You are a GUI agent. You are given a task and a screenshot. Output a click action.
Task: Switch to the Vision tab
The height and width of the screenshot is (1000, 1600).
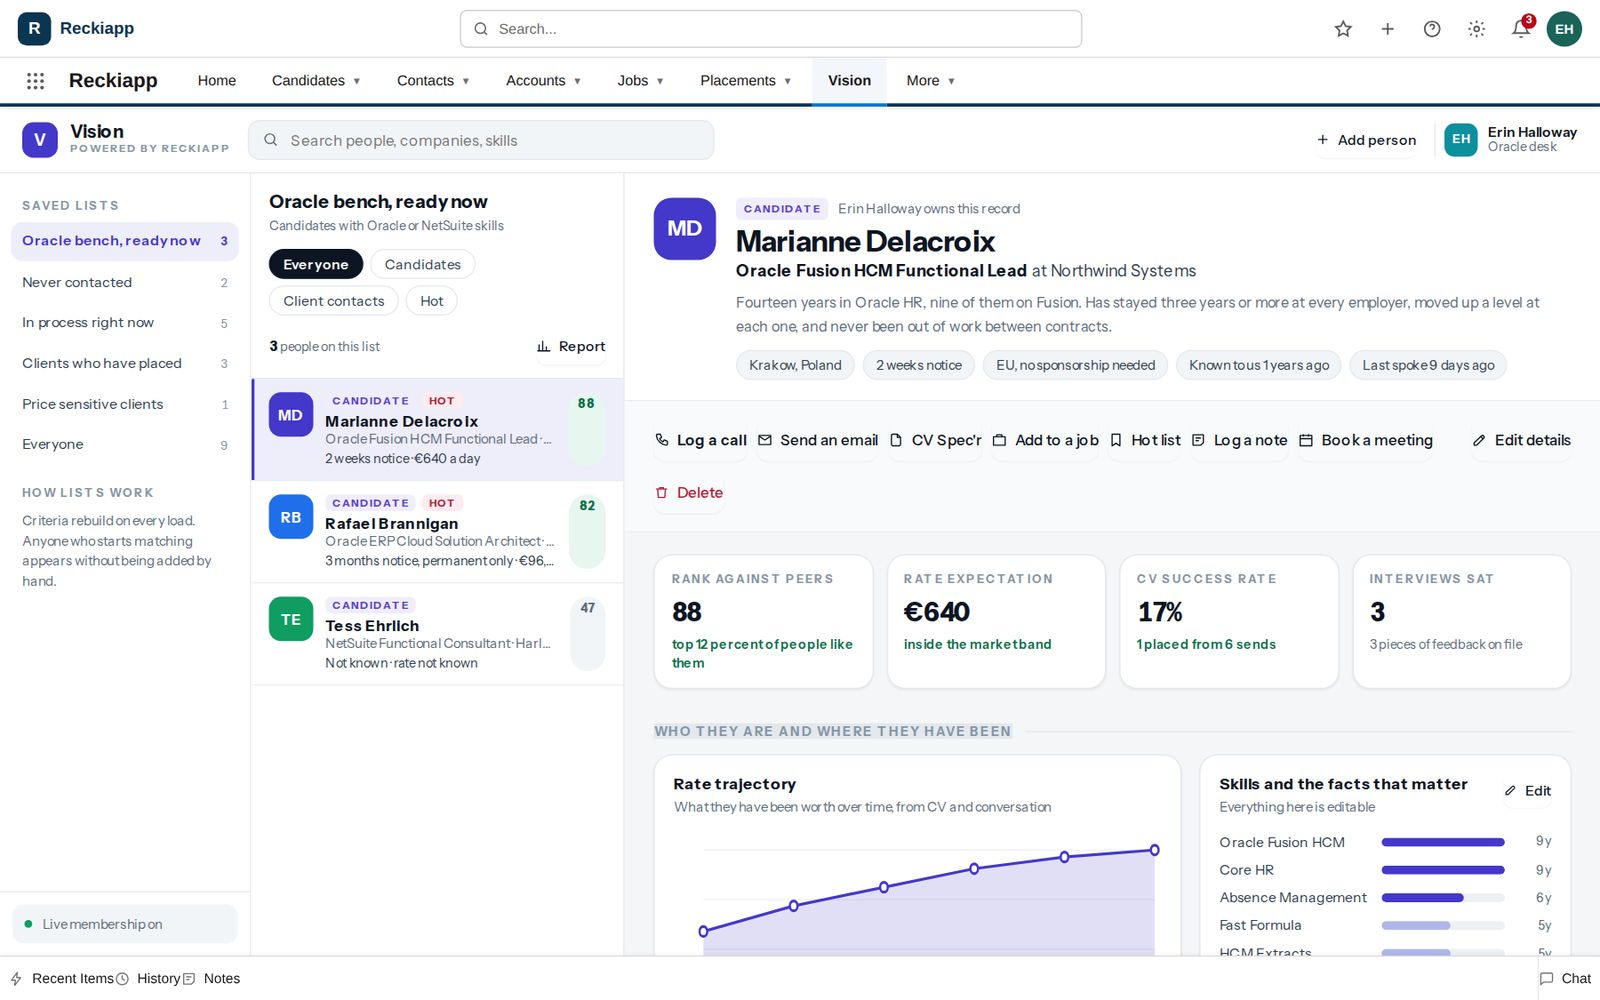[x=849, y=81]
